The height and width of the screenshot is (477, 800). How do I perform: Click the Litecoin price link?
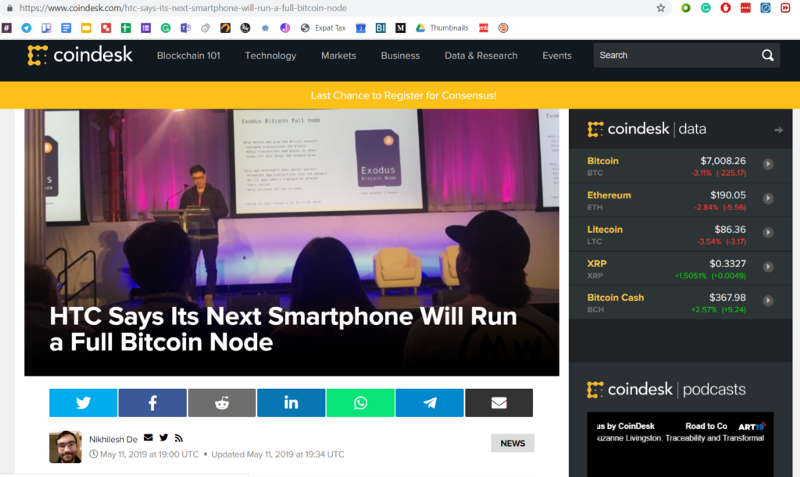point(605,229)
